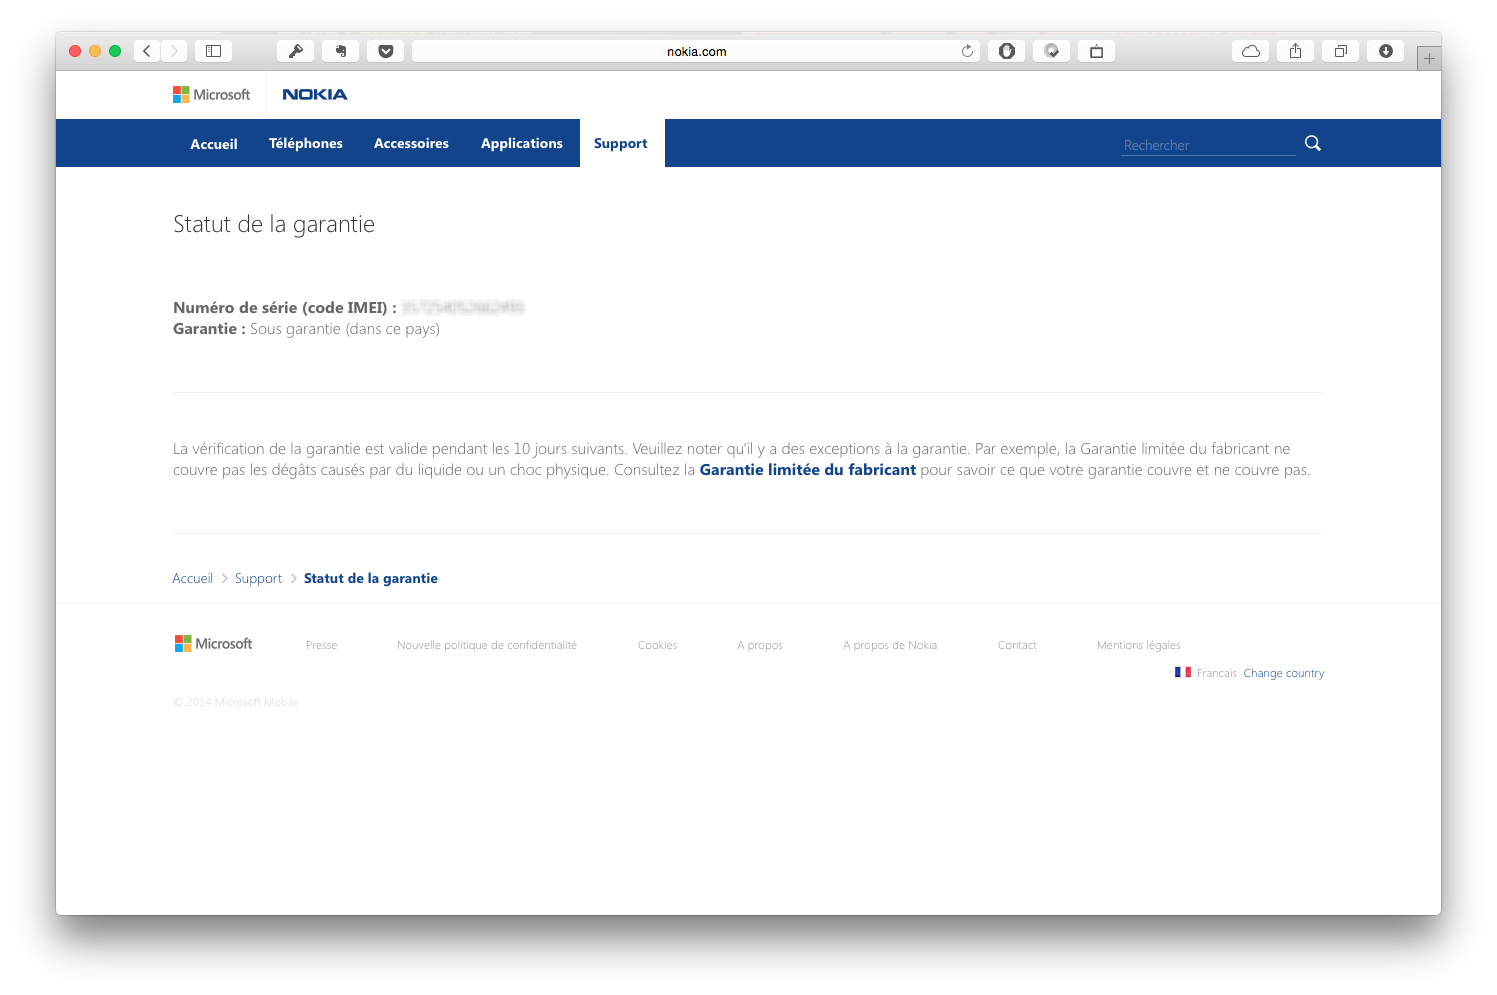Screen dimensions: 1497x995
Task: Show all tabs overview icon
Action: pos(1341,51)
